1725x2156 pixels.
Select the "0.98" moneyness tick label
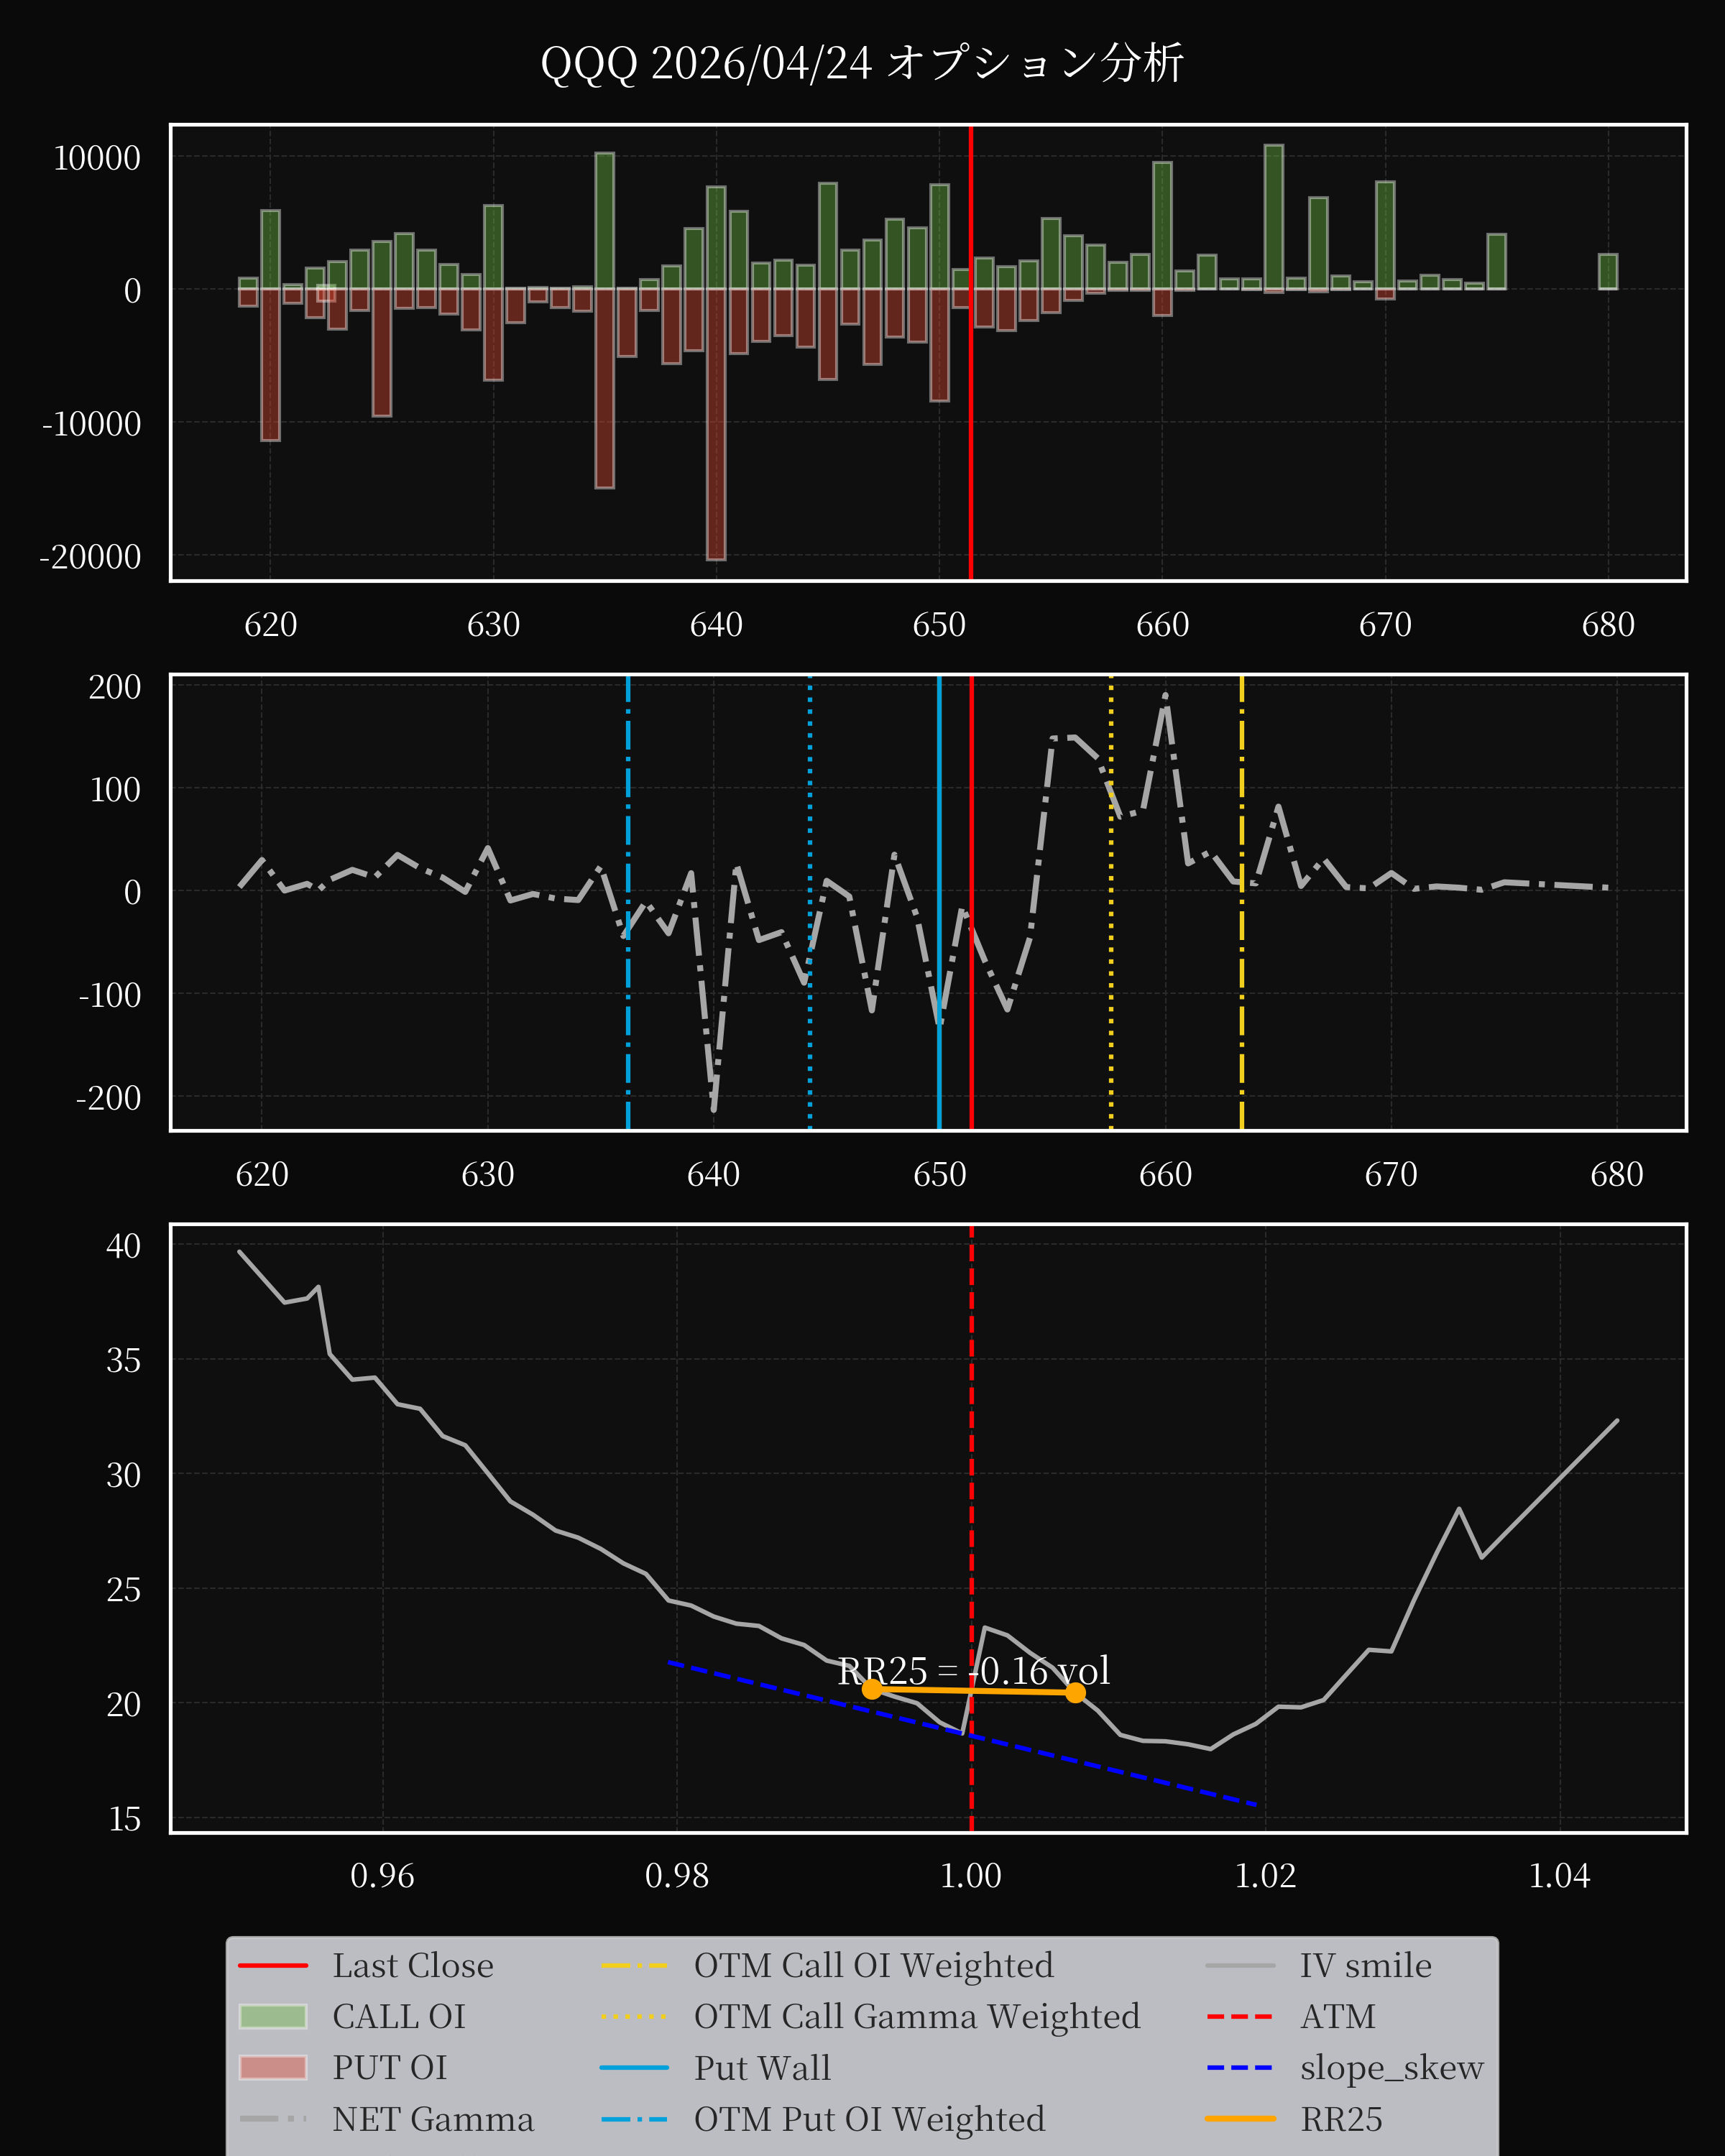coord(677,1876)
